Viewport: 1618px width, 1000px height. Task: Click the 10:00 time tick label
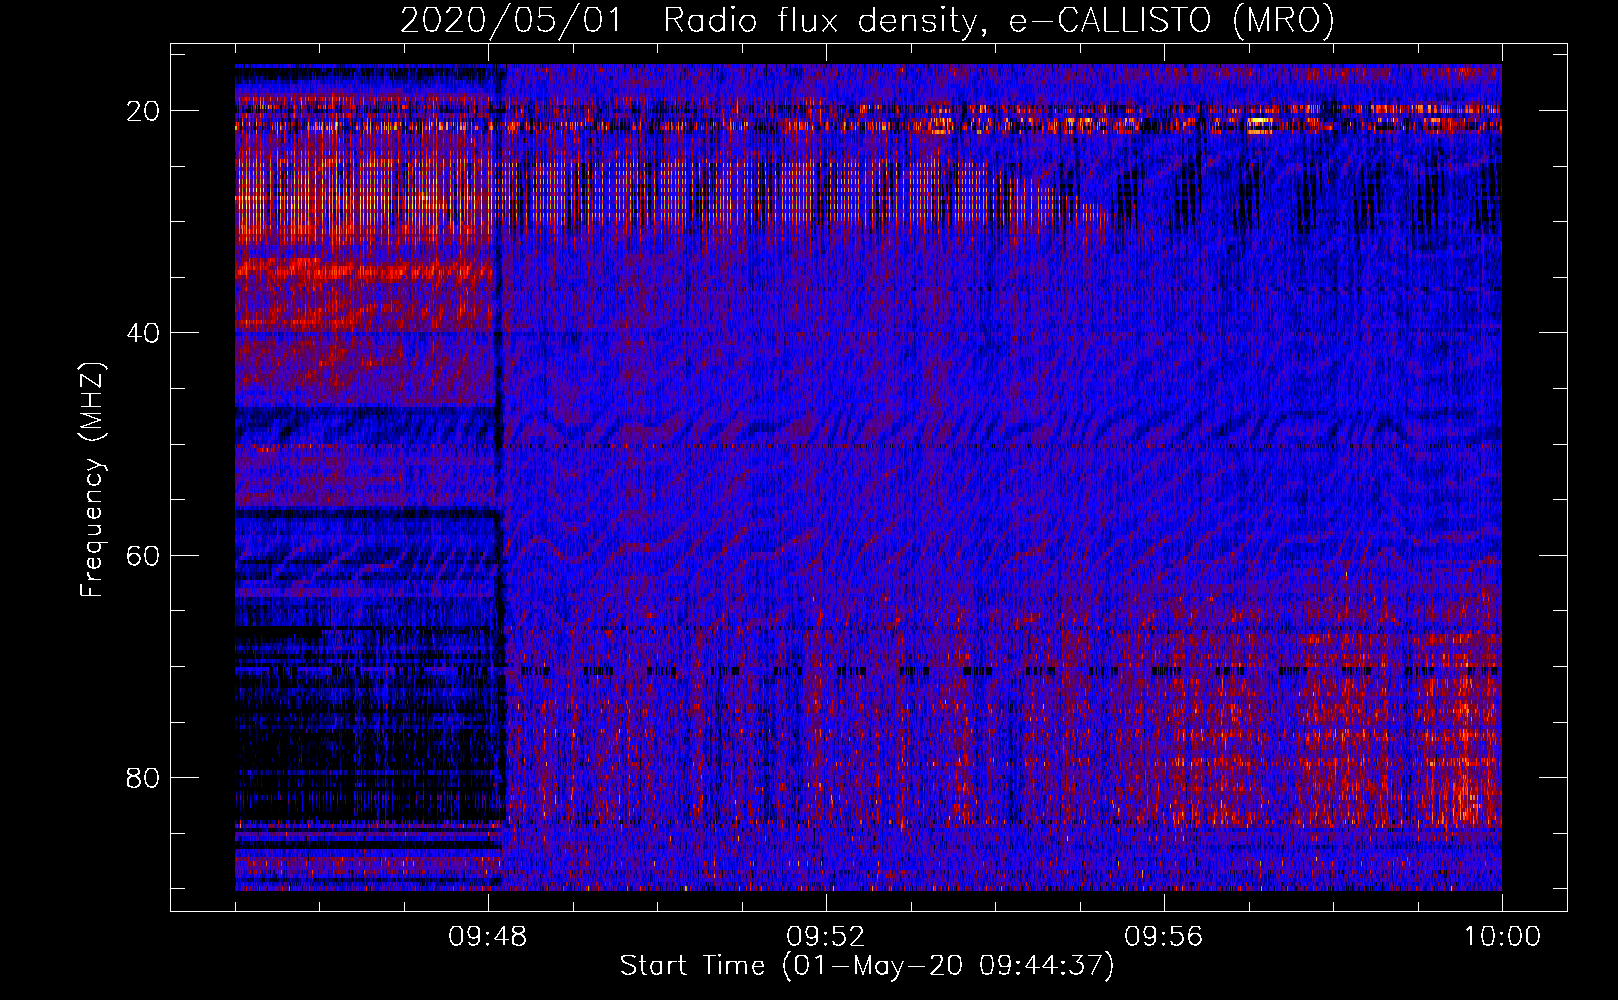point(1502,937)
